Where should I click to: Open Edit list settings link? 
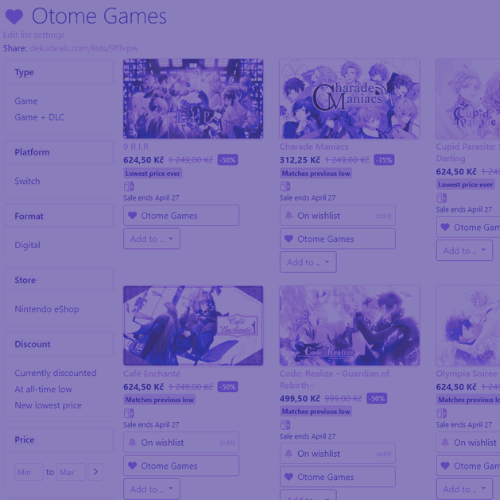(x=34, y=35)
